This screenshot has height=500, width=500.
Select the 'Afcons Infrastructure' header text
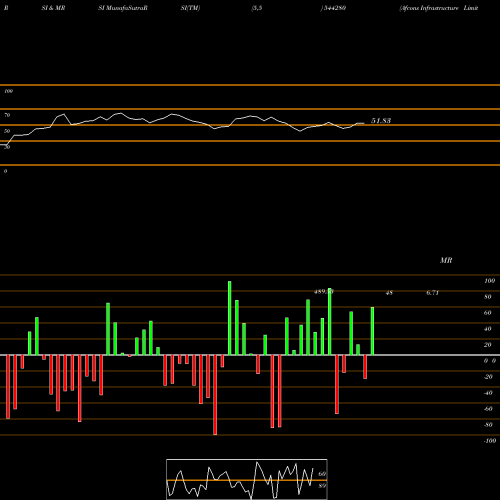click(x=429, y=8)
